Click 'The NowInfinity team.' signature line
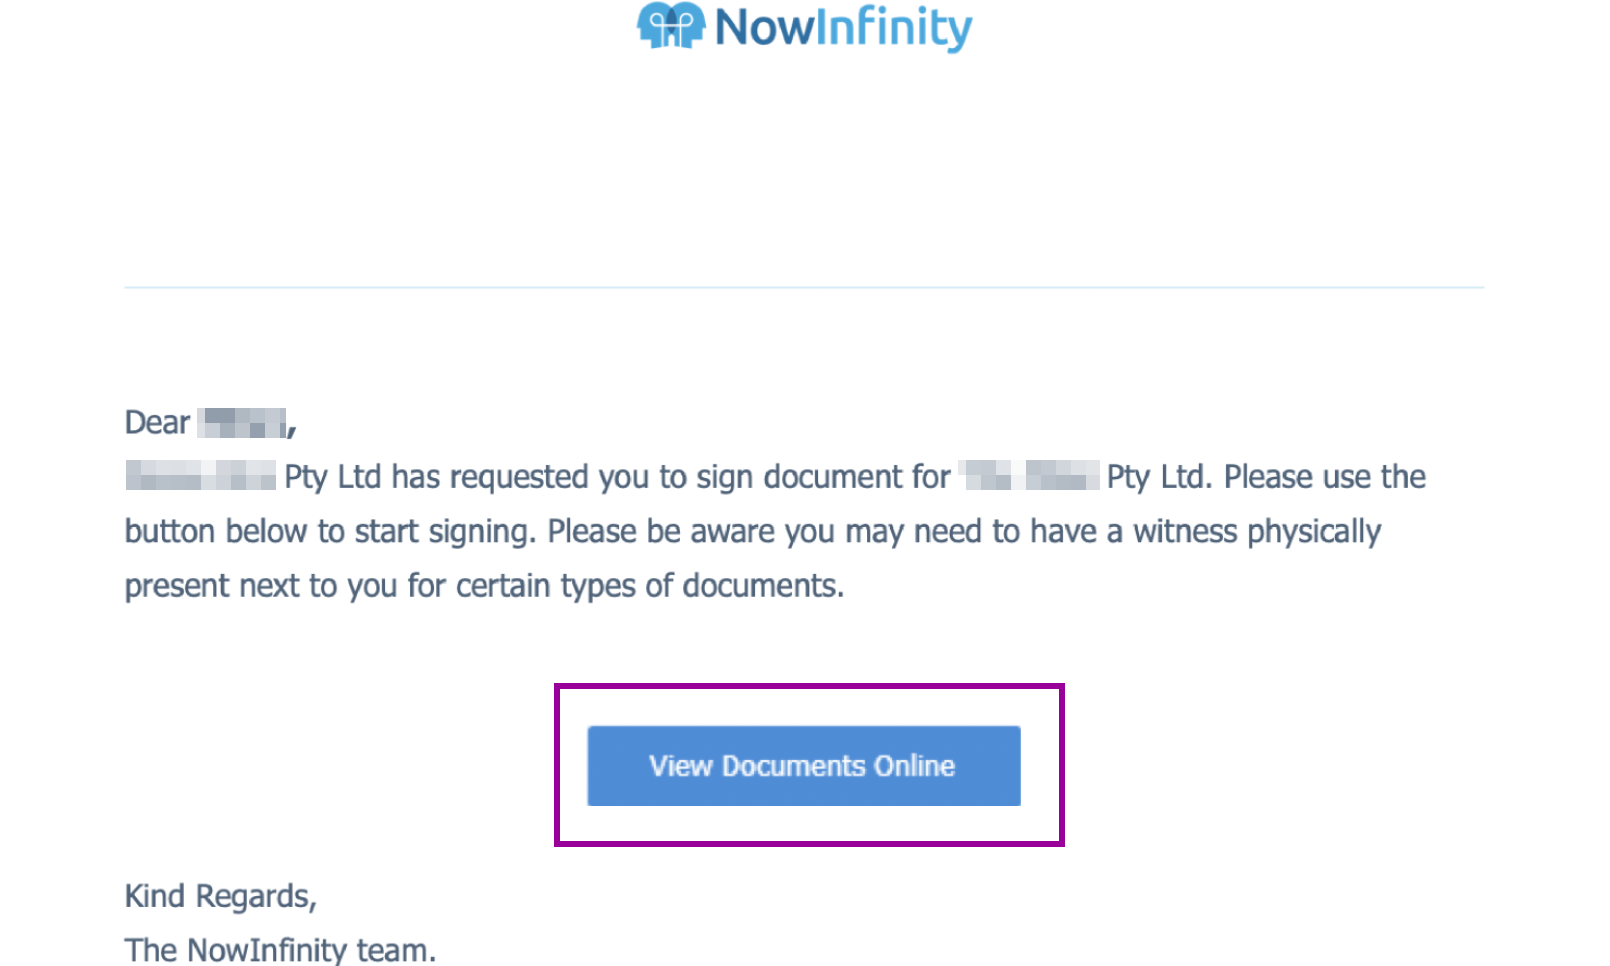Viewport: 1610px width, 966px height. [278, 950]
